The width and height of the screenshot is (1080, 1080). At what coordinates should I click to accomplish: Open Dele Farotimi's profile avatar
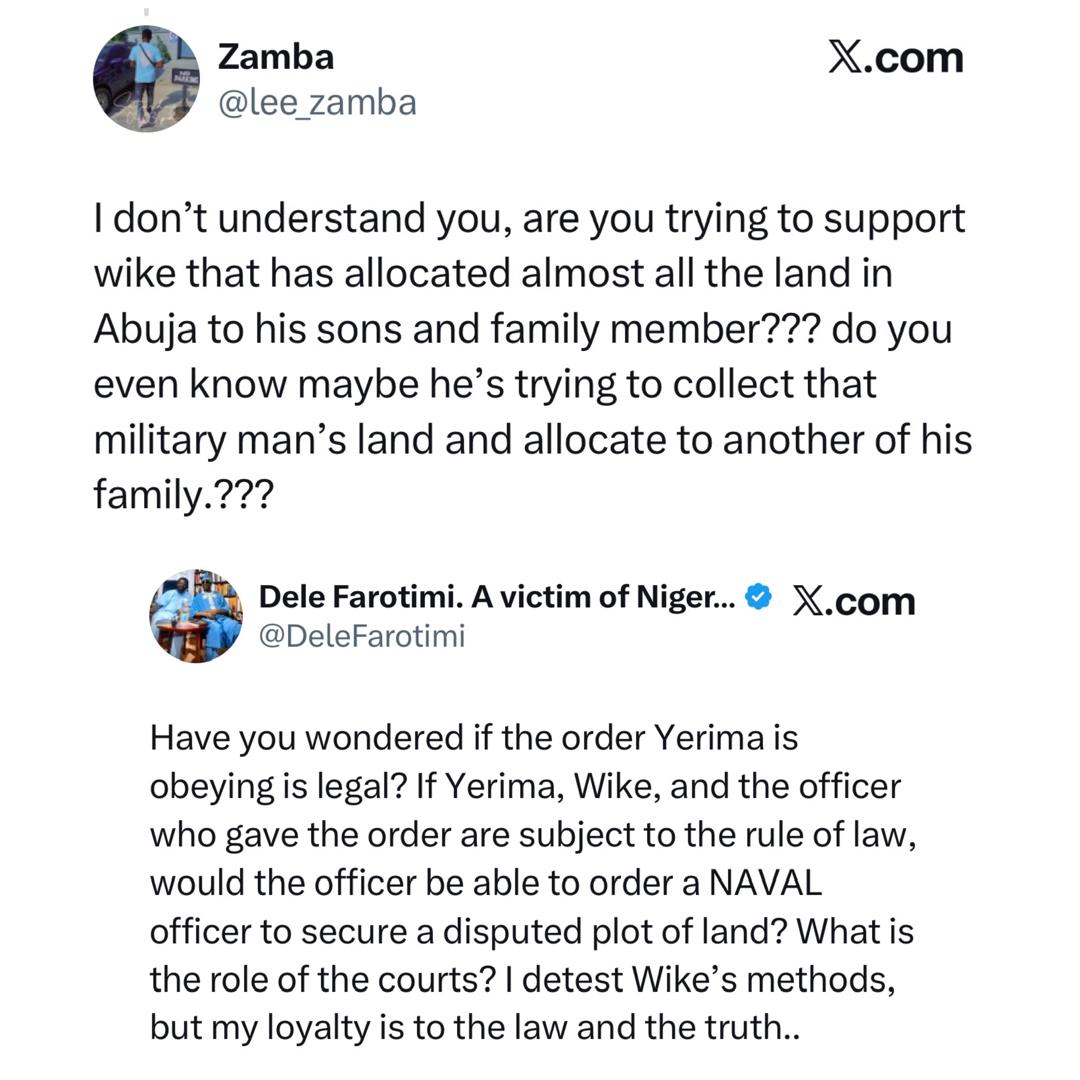pyautogui.click(x=196, y=616)
